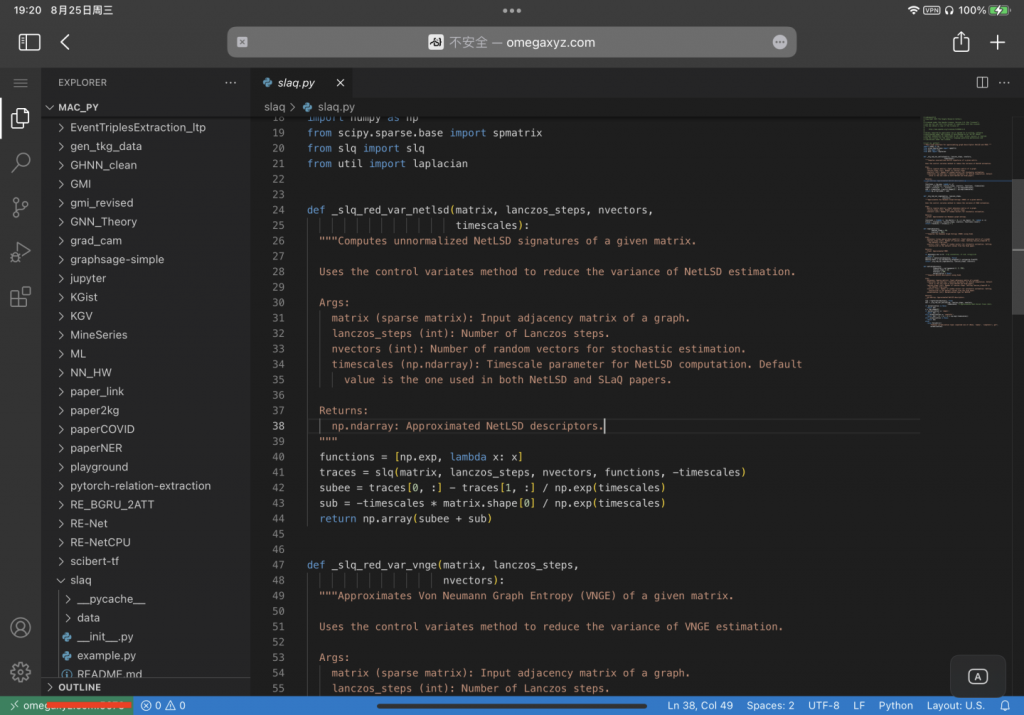
Task: Click Spaces: 2 indentation setting
Action: click(770, 705)
